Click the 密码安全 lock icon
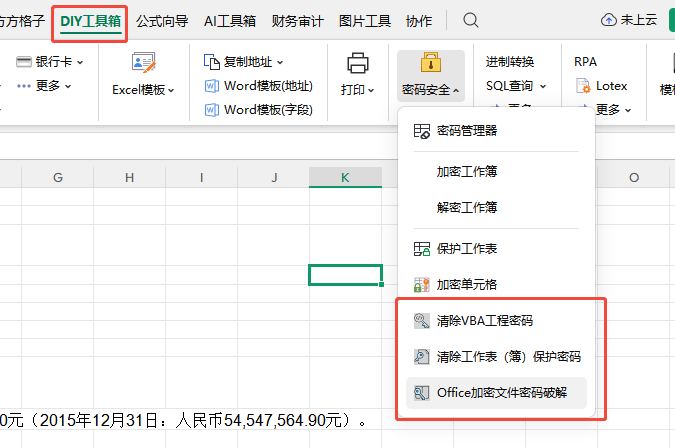The width and height of the screenshot is (675, 448). (431, 64)
